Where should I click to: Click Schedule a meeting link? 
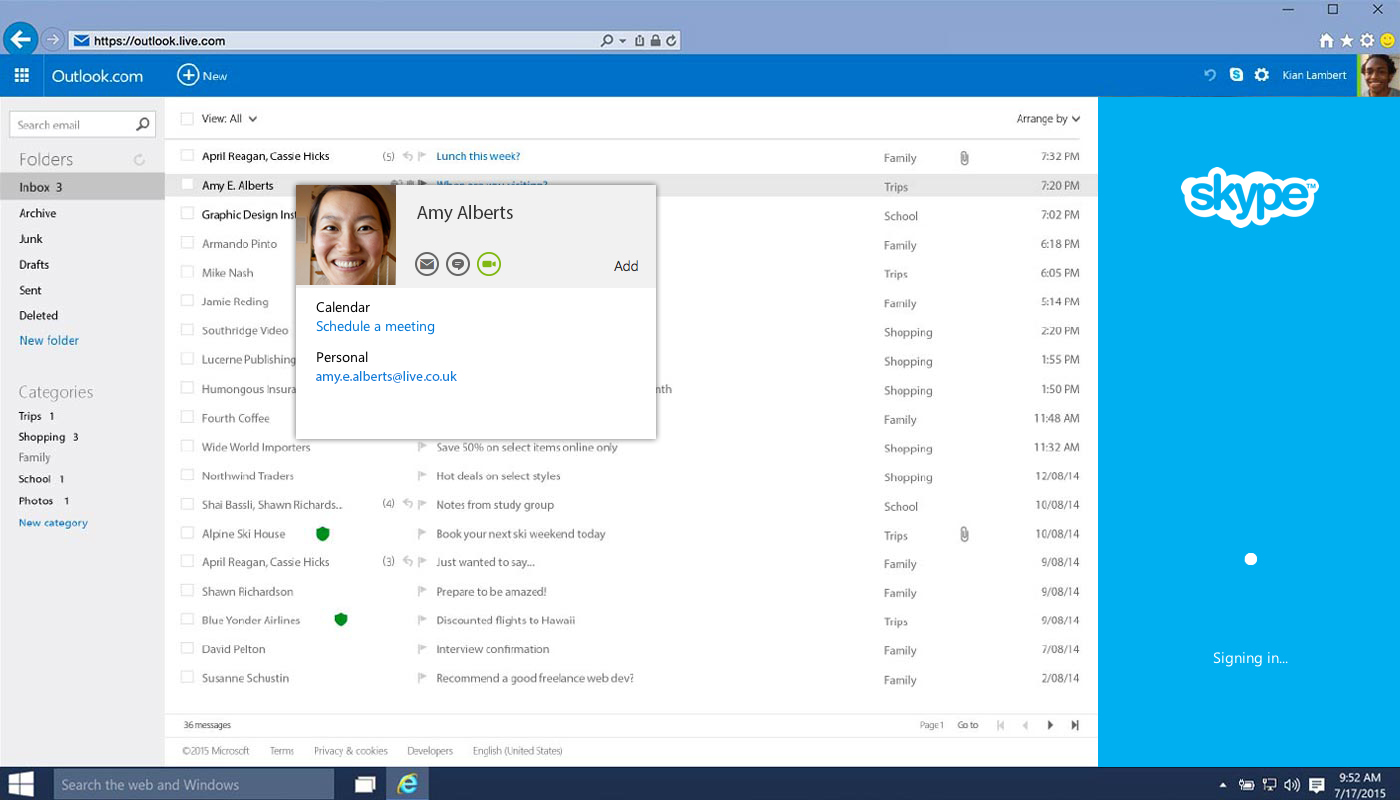coord(375,327)
